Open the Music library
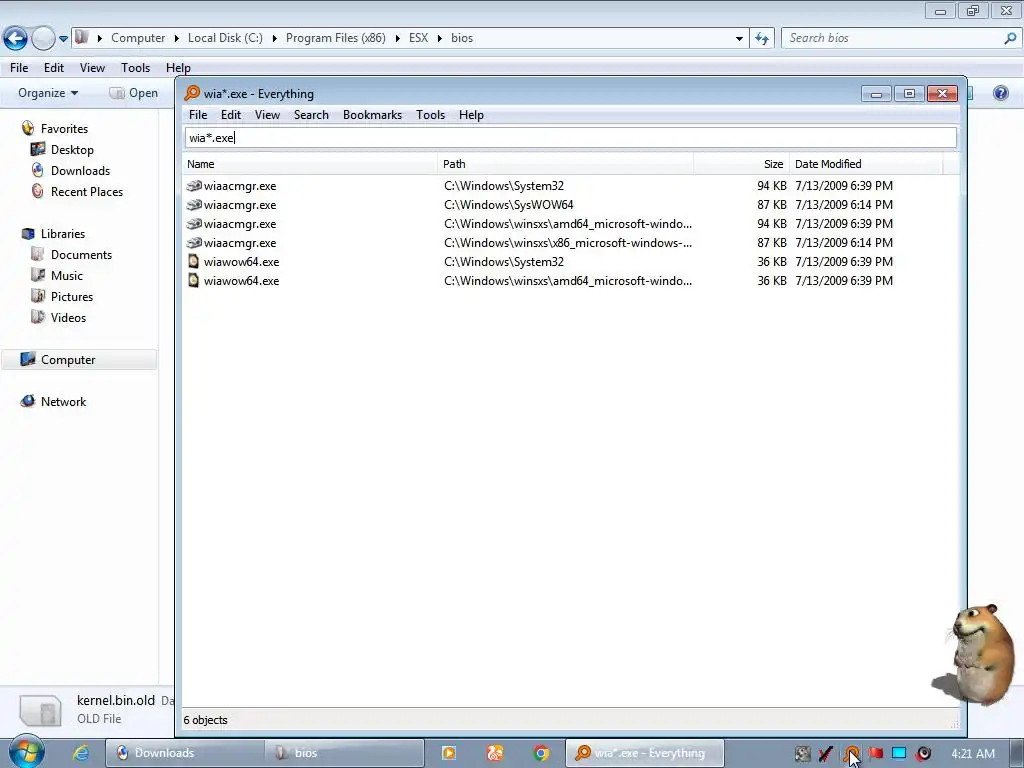The height and width of the screenshot is (768, 1024). click(x=67, y=276)
